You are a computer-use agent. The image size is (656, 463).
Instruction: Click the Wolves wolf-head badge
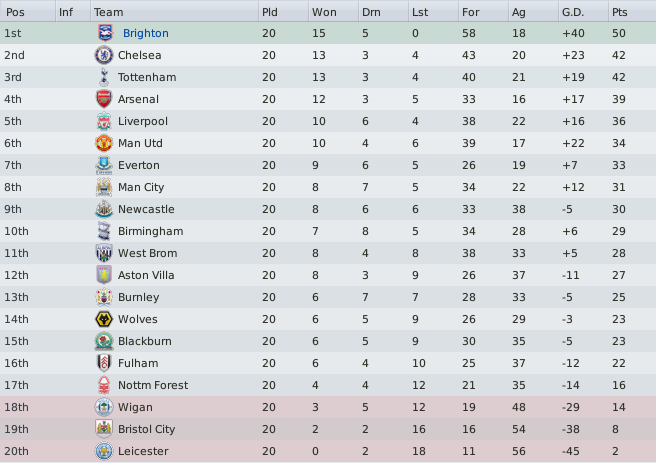tap(104, 319)
